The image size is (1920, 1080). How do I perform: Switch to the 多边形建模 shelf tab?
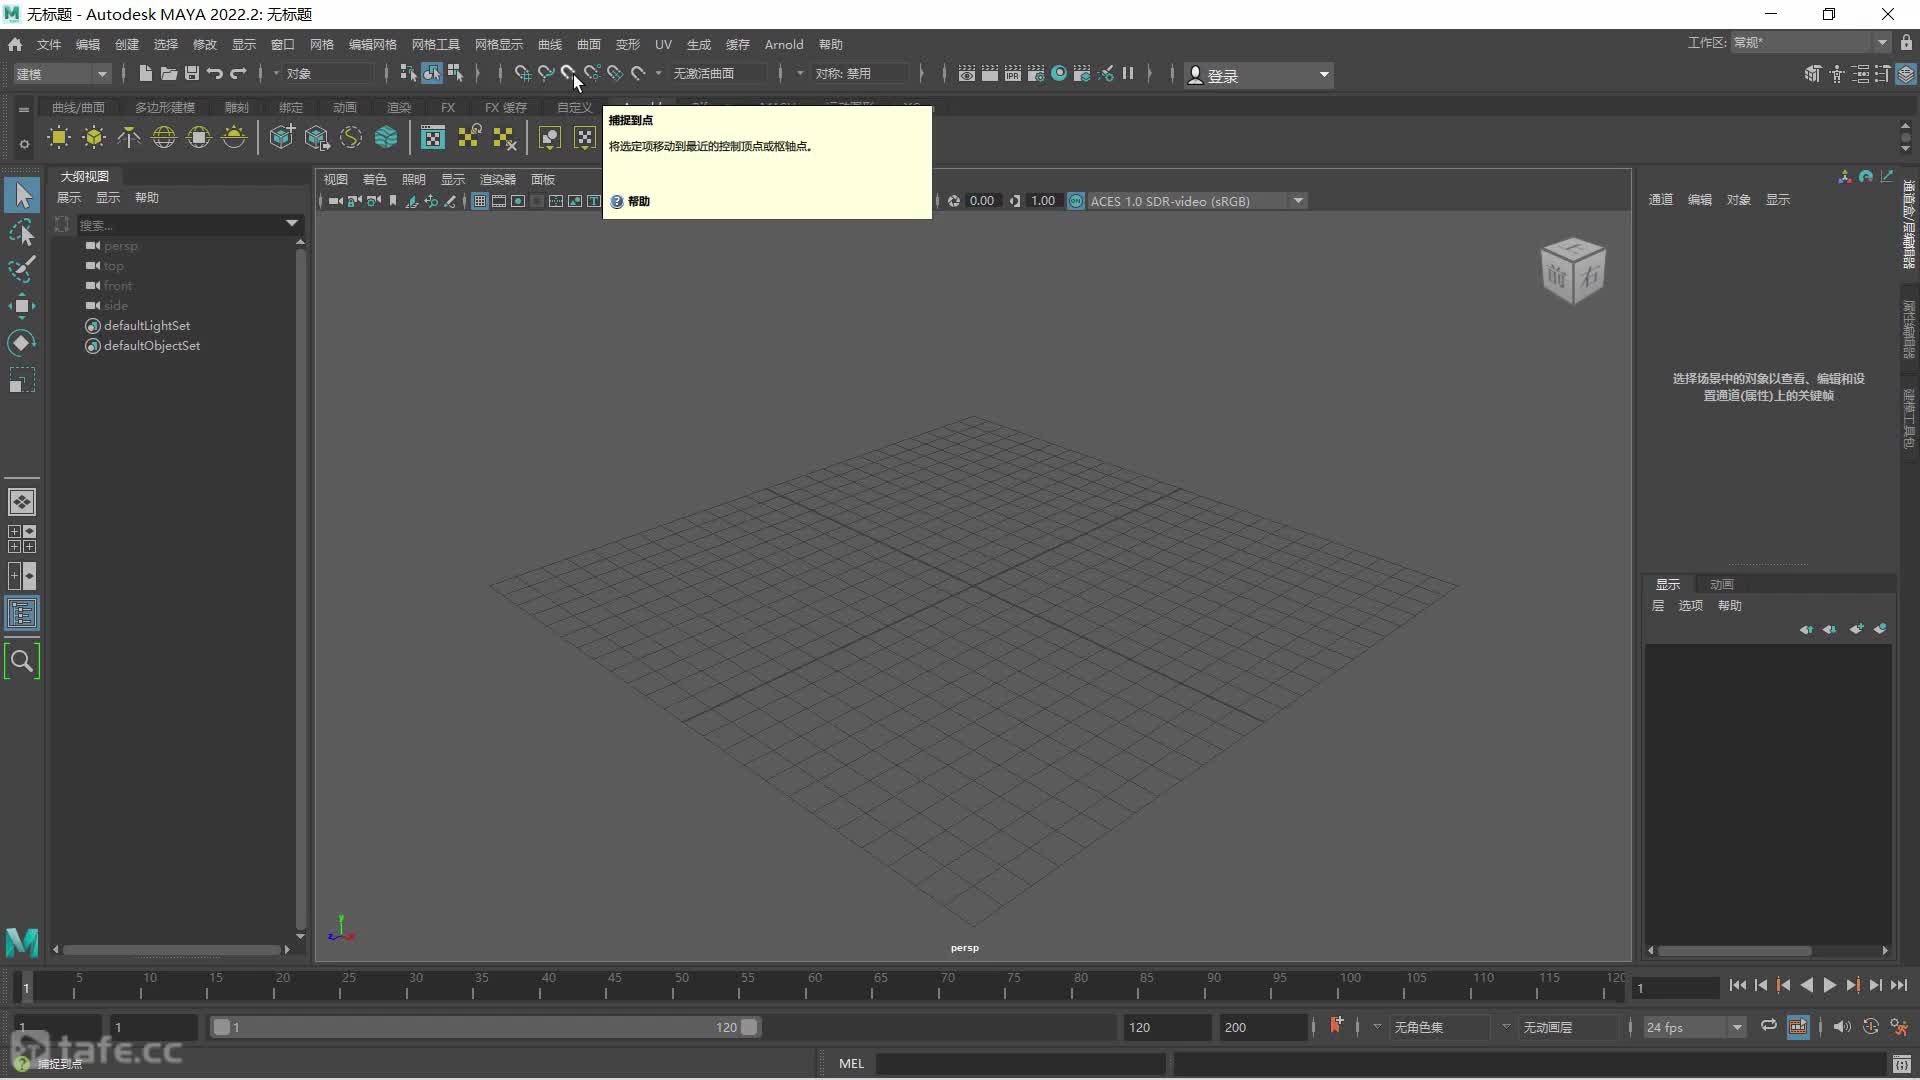165,107
